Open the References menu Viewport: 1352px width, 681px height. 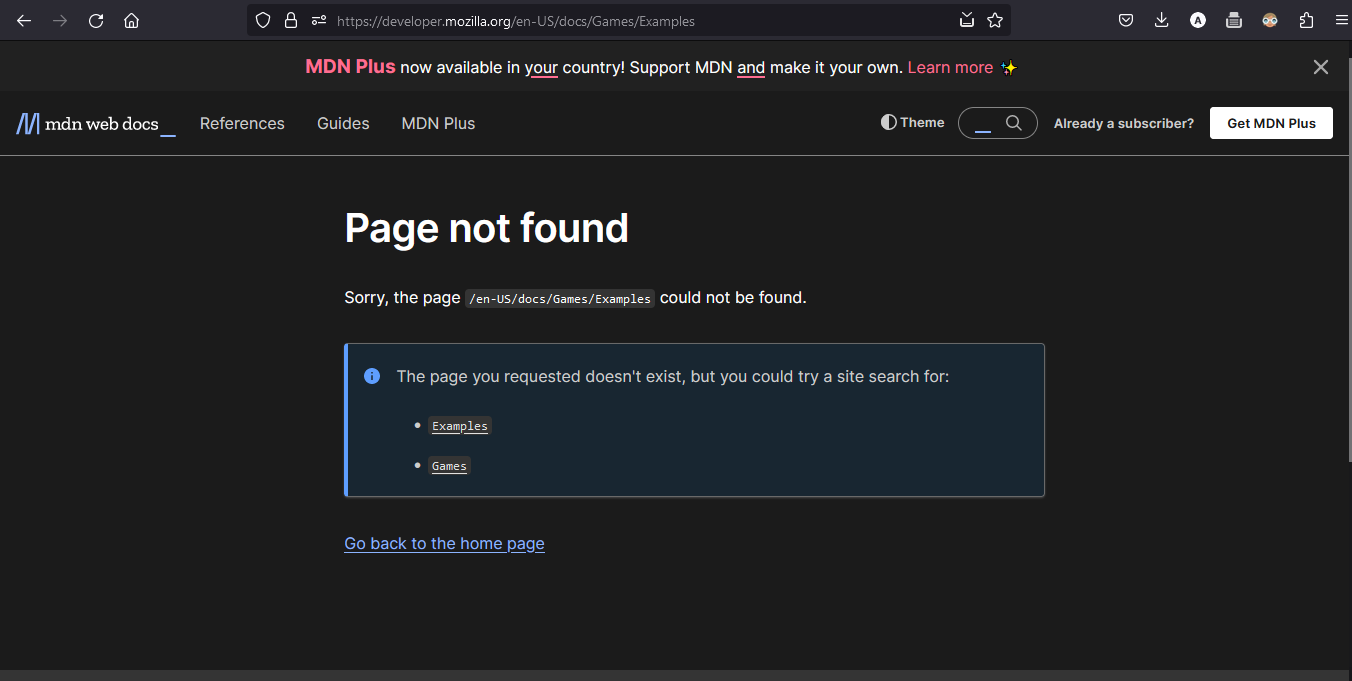(242, 123)
